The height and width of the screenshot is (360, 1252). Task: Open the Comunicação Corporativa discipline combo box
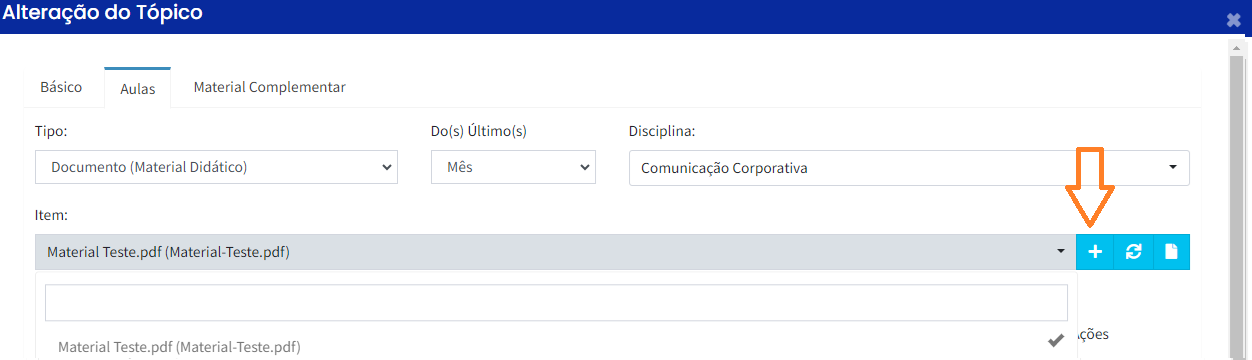coord(909,168)
